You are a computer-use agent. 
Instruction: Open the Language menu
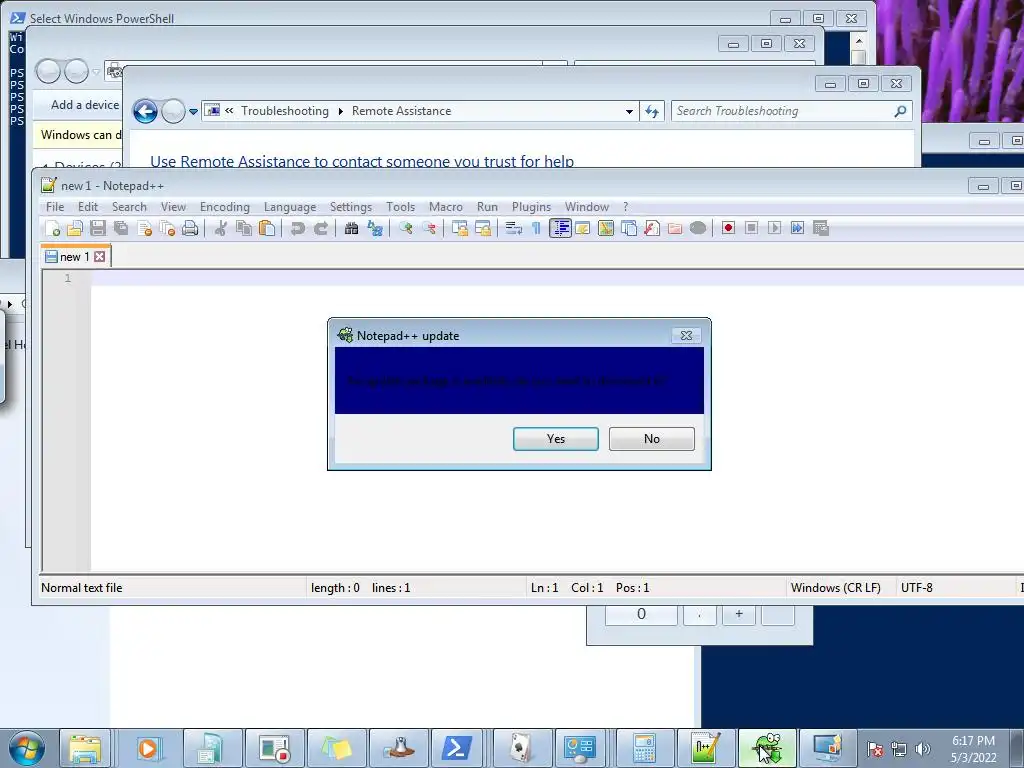[290, 207]
